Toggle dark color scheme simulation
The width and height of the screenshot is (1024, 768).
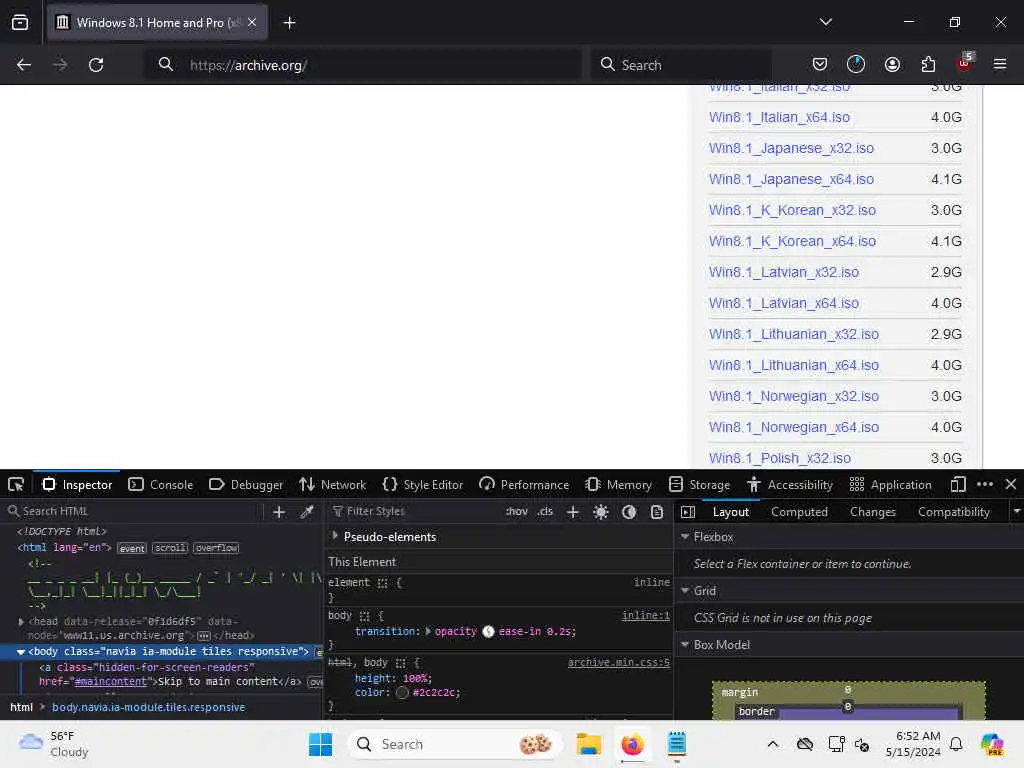click(629, 512)
